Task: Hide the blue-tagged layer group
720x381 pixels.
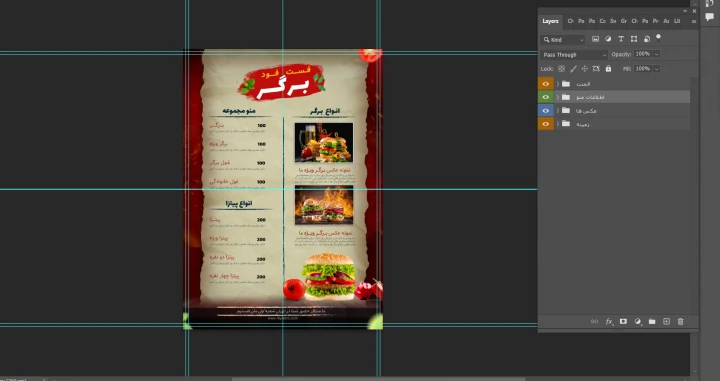Action: (546, 111)
